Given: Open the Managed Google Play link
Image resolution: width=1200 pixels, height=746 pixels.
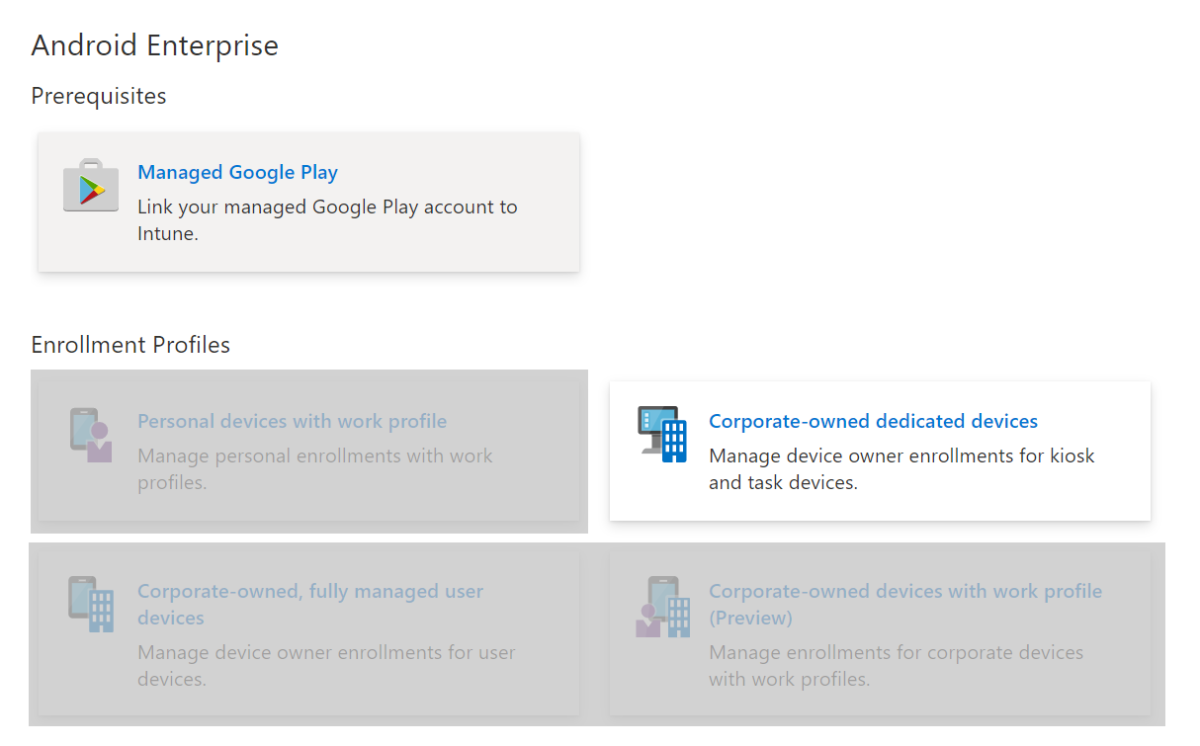Looking at the screenshot, I should click(238, 172).
